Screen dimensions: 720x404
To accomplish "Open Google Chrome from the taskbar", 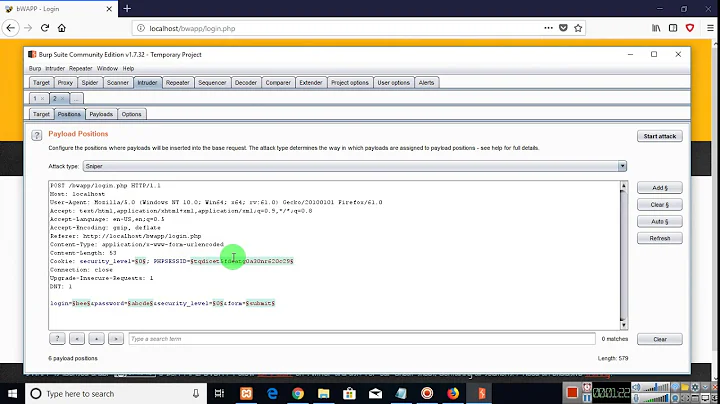I will click(x=298, y=393).
